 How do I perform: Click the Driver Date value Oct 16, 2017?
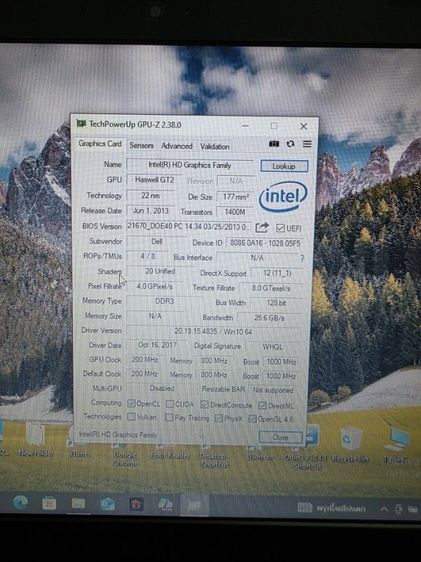157,345
